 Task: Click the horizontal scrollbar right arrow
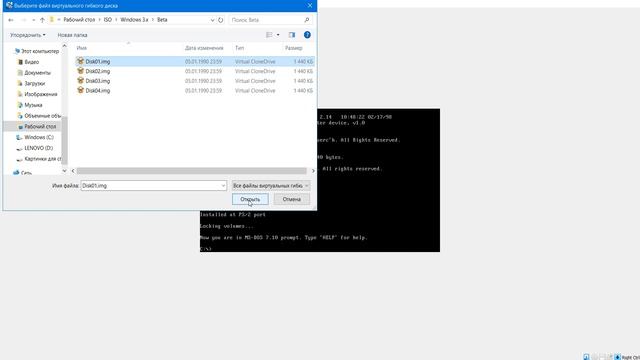313,171
